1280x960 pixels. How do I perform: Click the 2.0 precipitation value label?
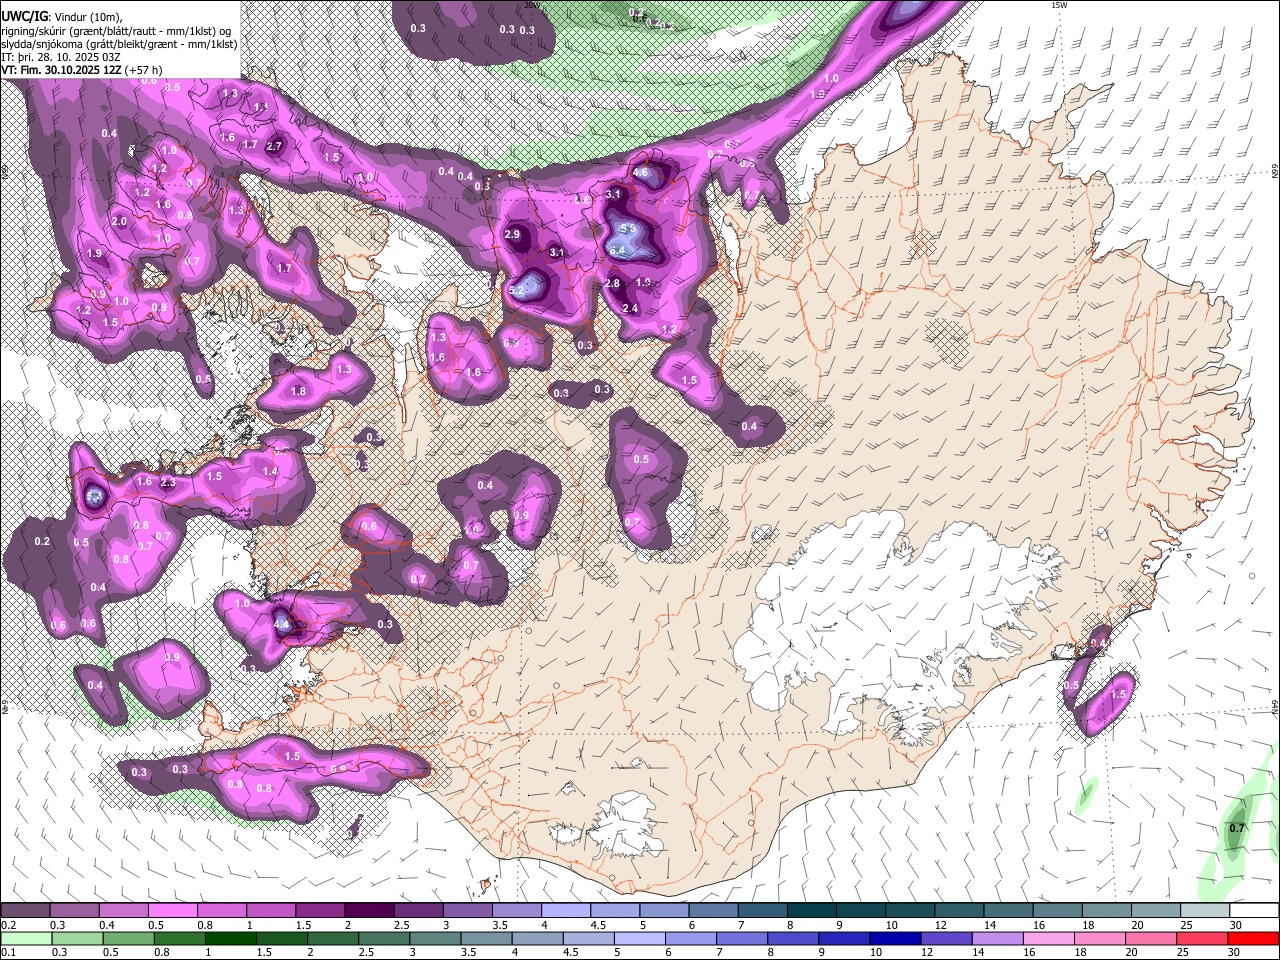point(119,221)
